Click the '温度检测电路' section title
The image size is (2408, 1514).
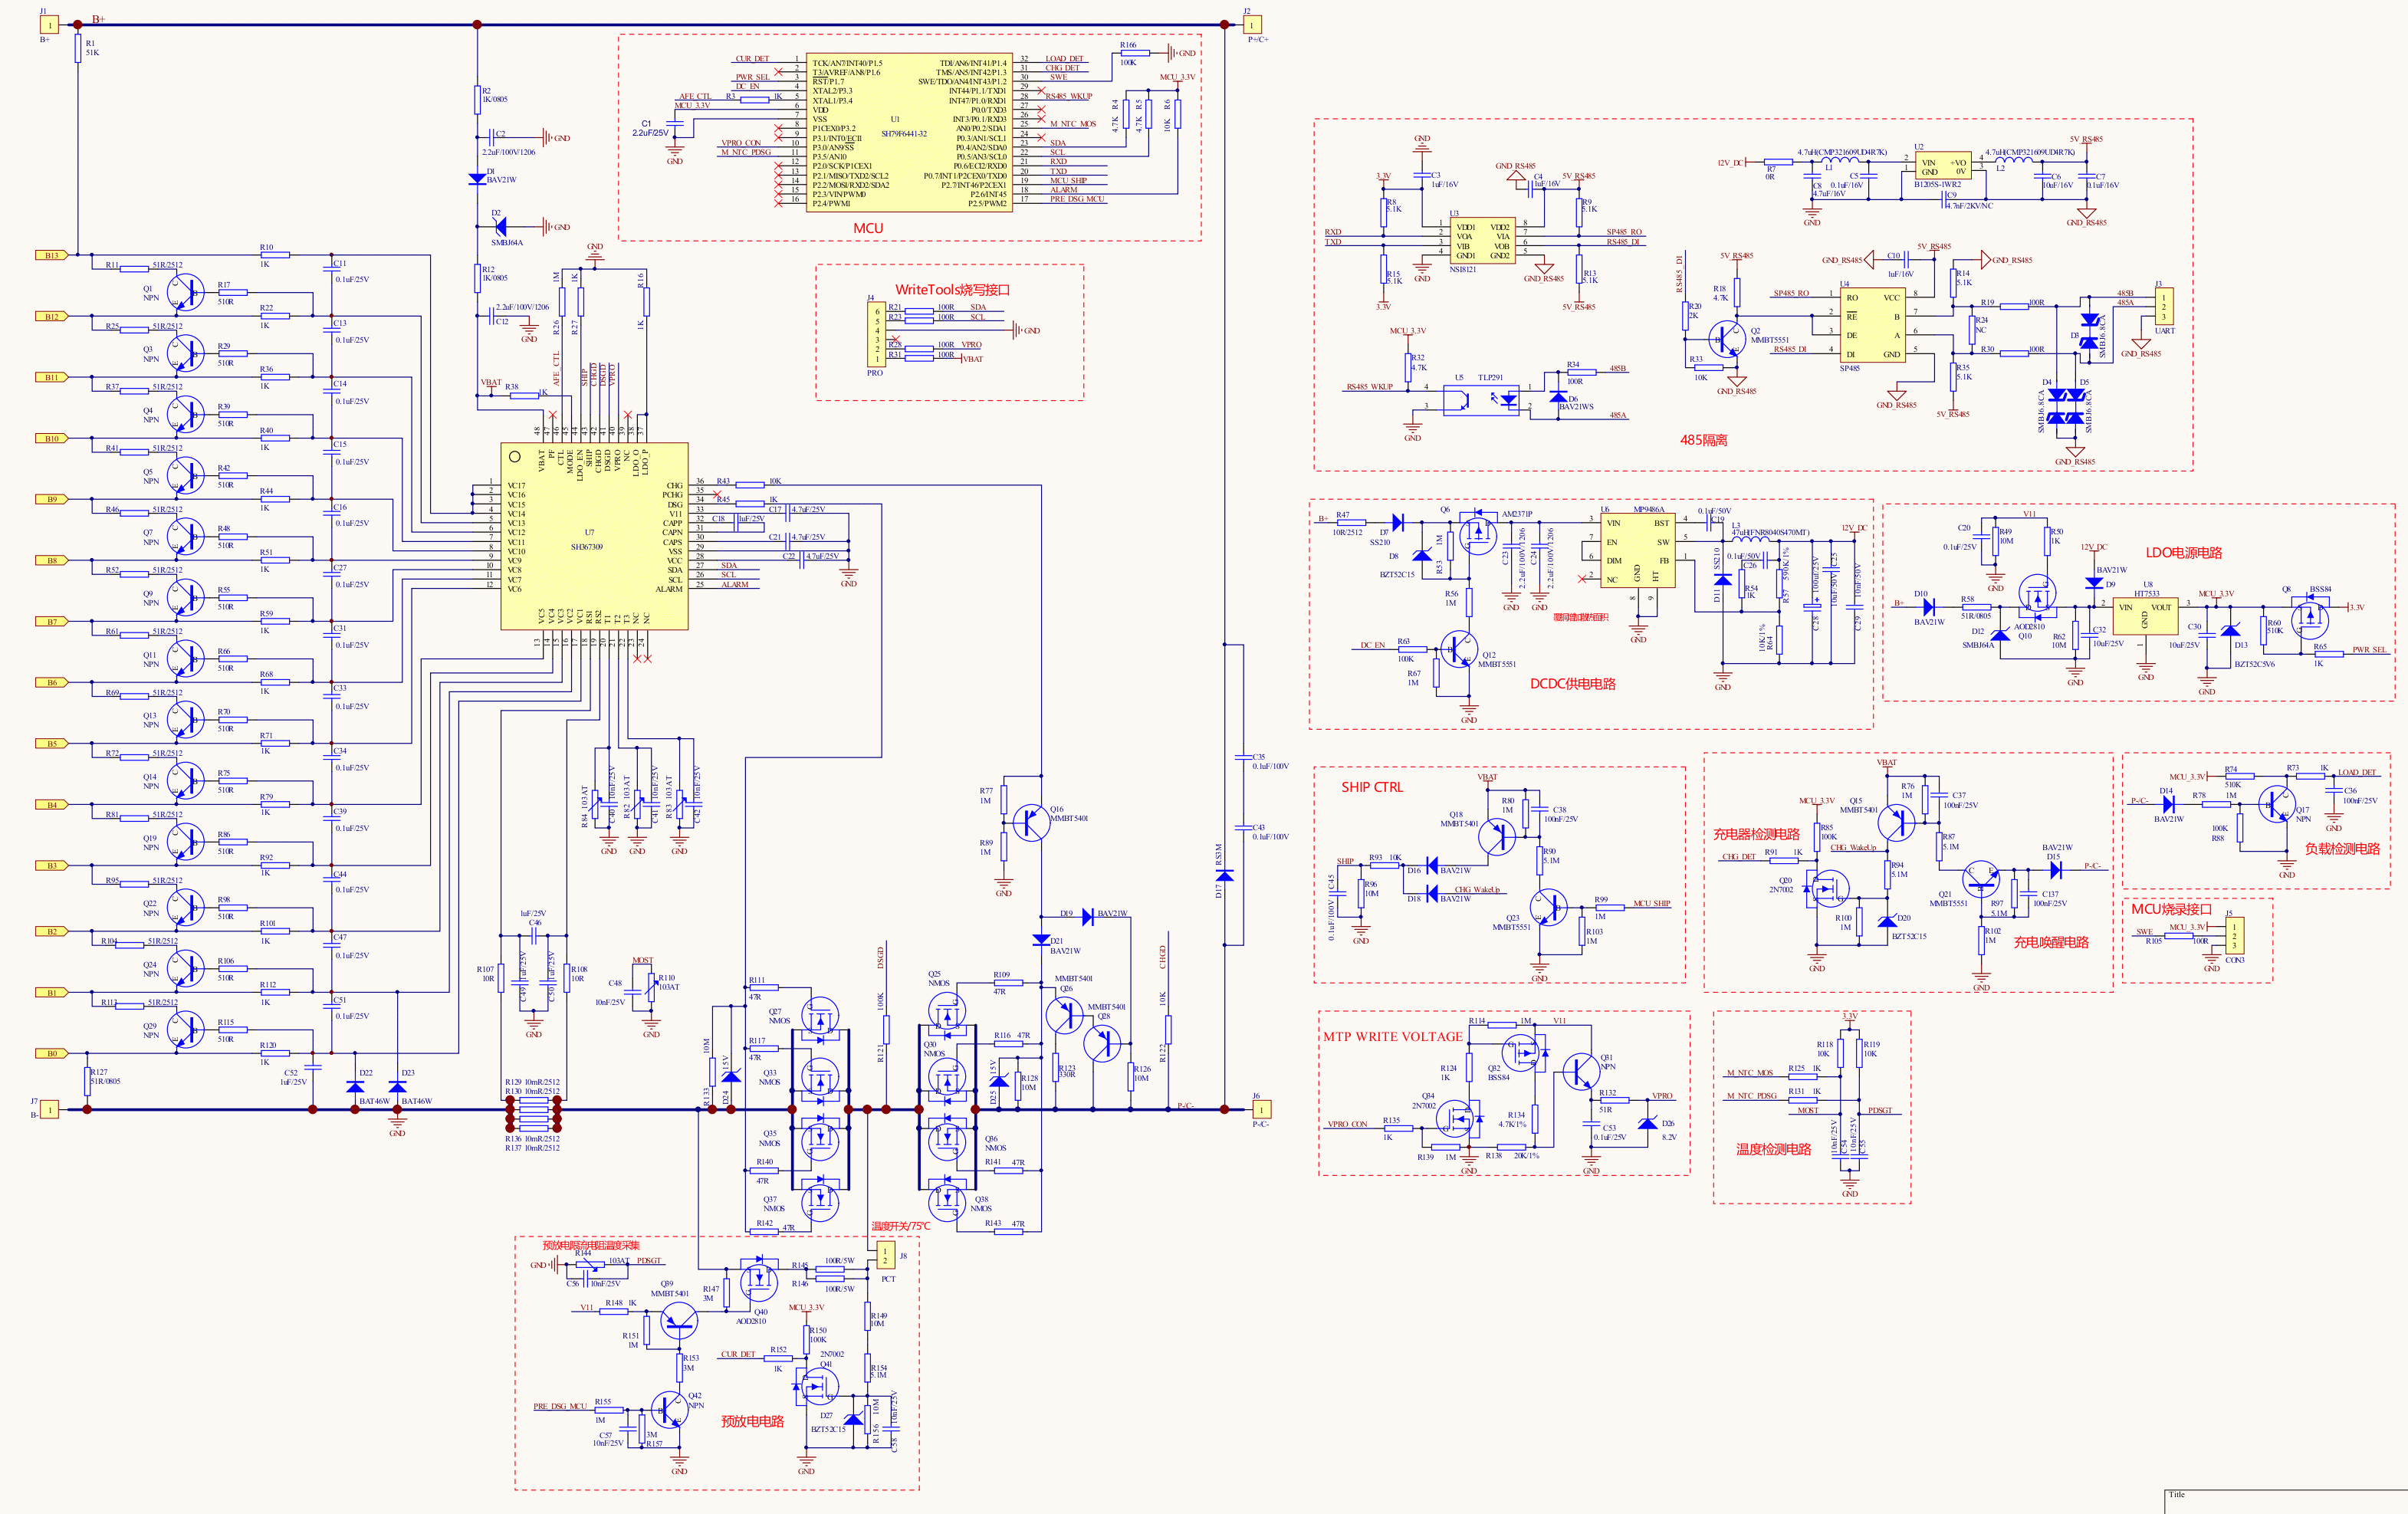(1773, 1150)
